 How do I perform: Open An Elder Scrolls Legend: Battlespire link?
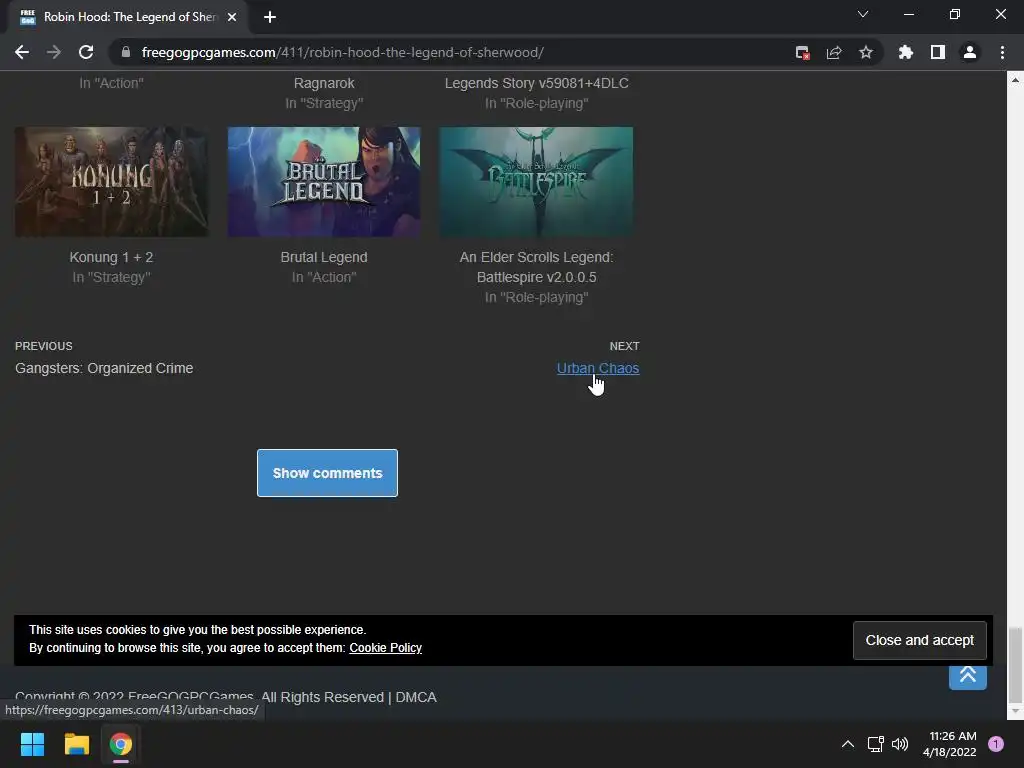click(536, 267)
